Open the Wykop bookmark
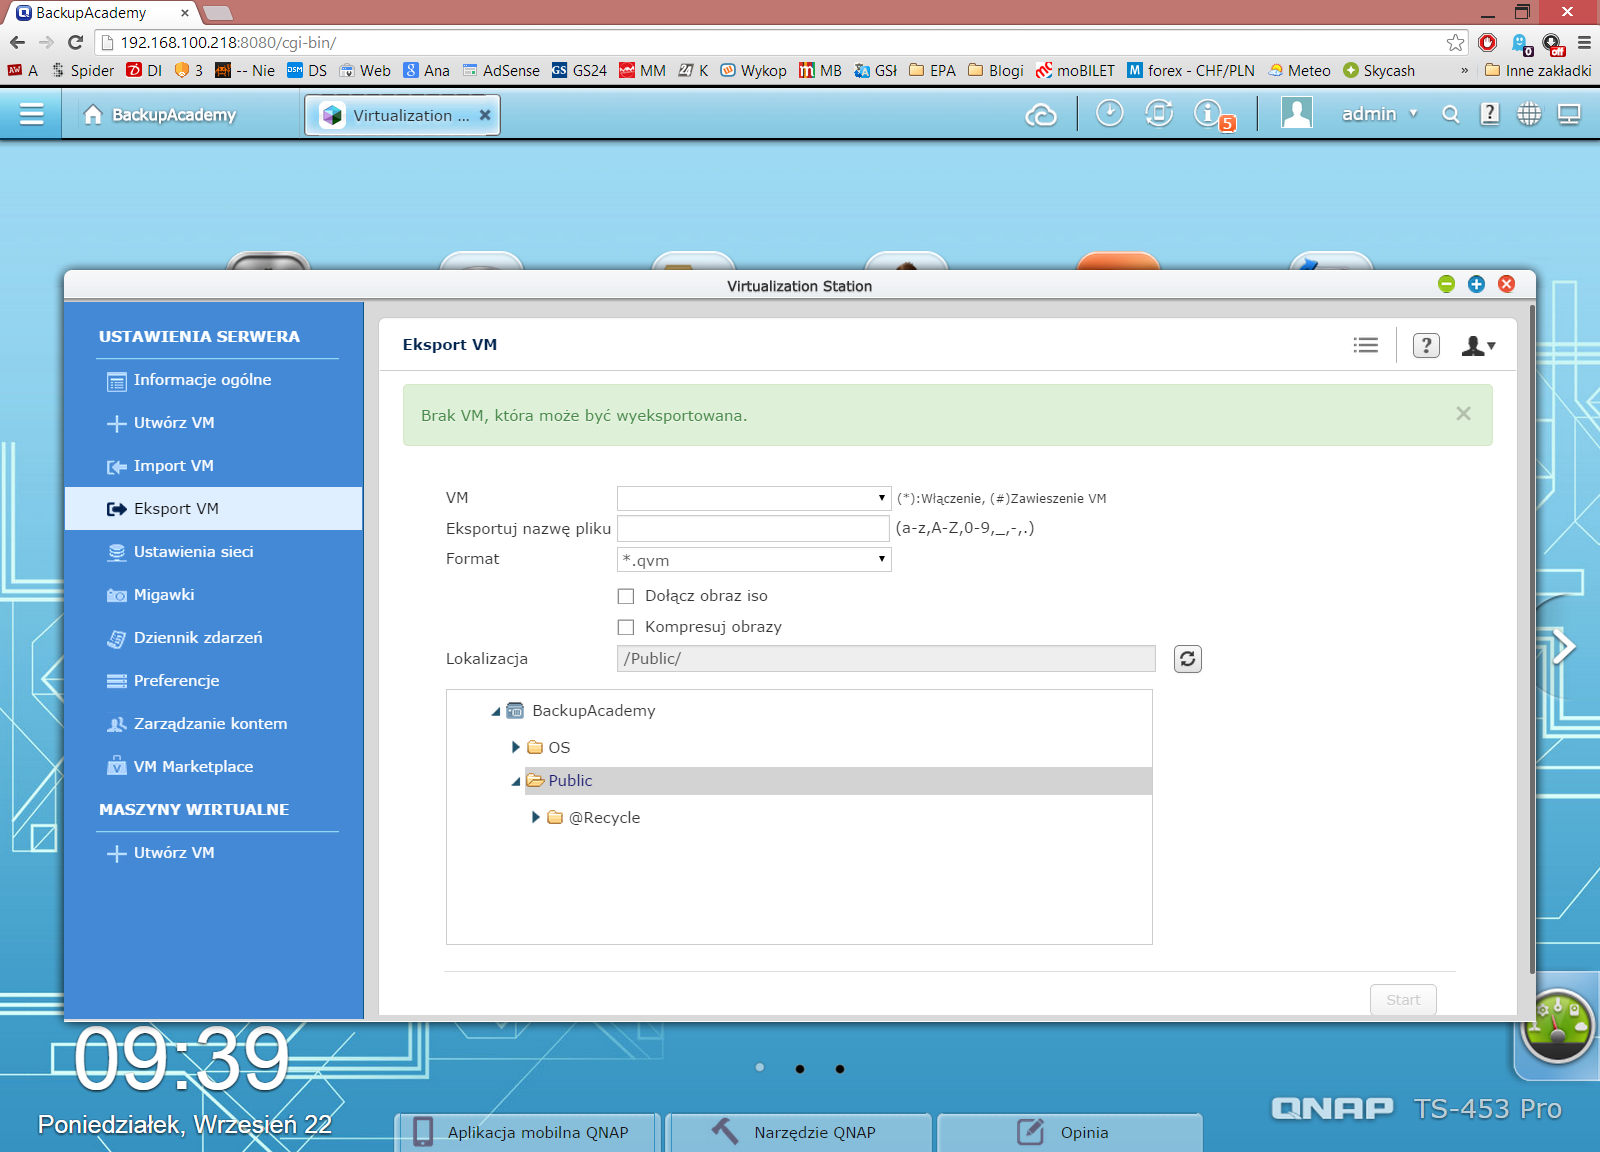1600x1152 pixels. coord(754,70)
